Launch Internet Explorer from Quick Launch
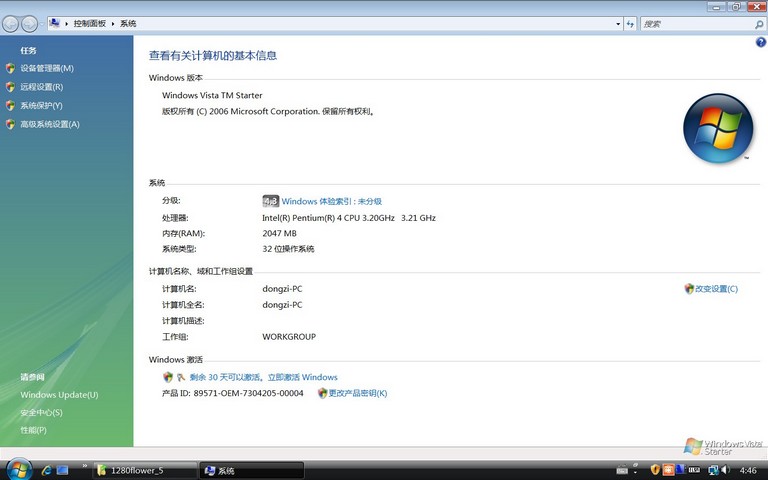The width and height of the screenshot is (768, 480). (x=47, y=470)
